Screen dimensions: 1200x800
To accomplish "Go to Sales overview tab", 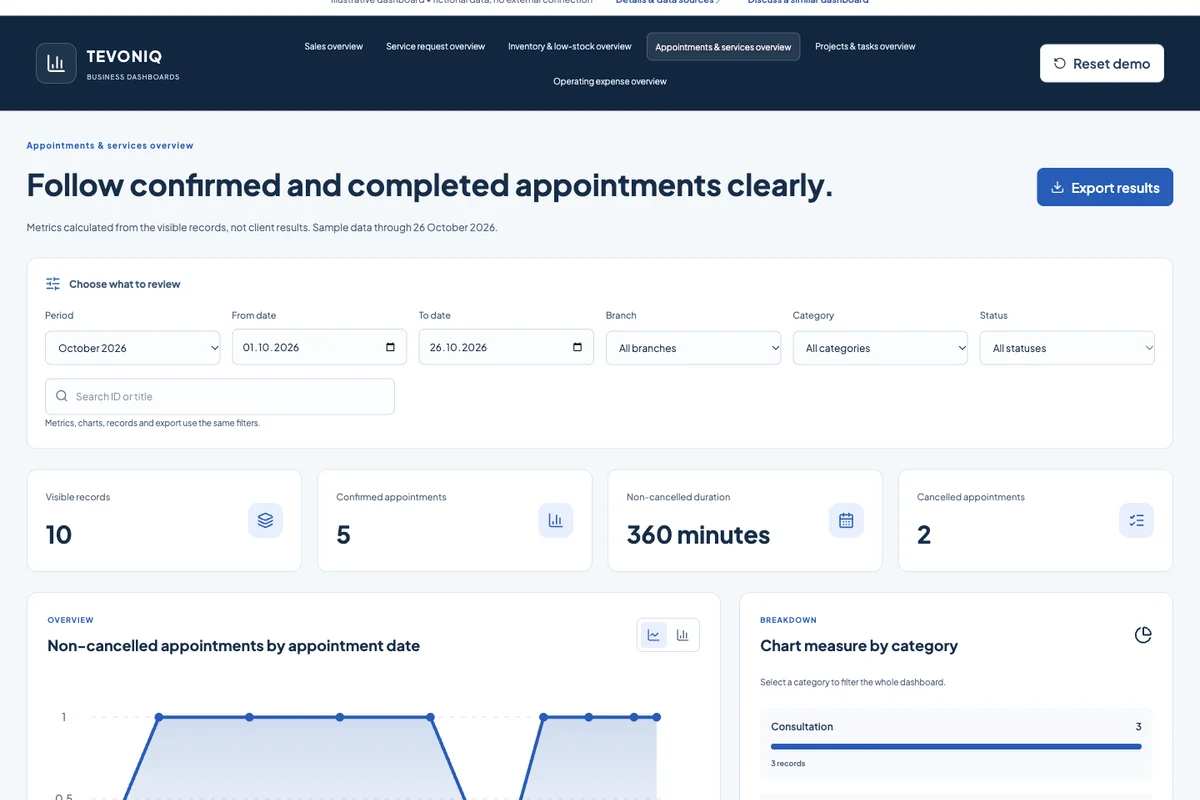I will point(334,46).
